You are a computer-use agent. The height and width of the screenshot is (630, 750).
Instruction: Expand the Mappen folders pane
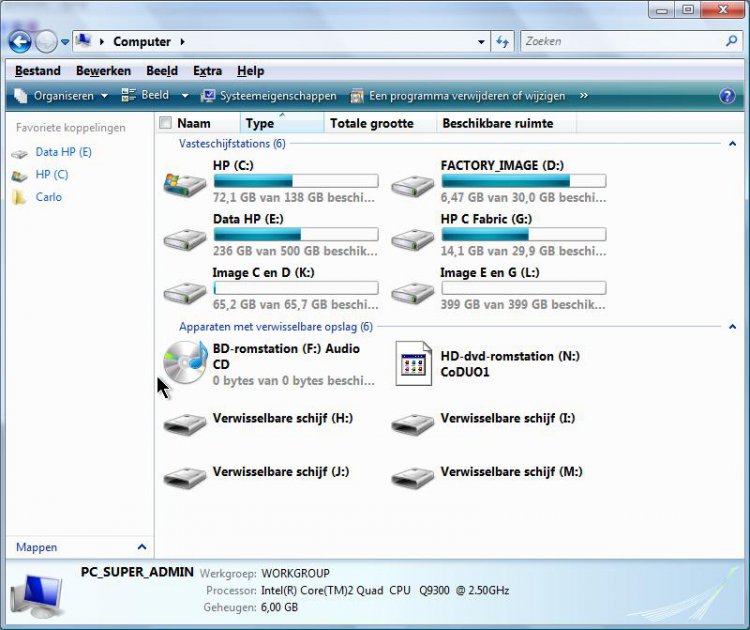pos(142,547)
